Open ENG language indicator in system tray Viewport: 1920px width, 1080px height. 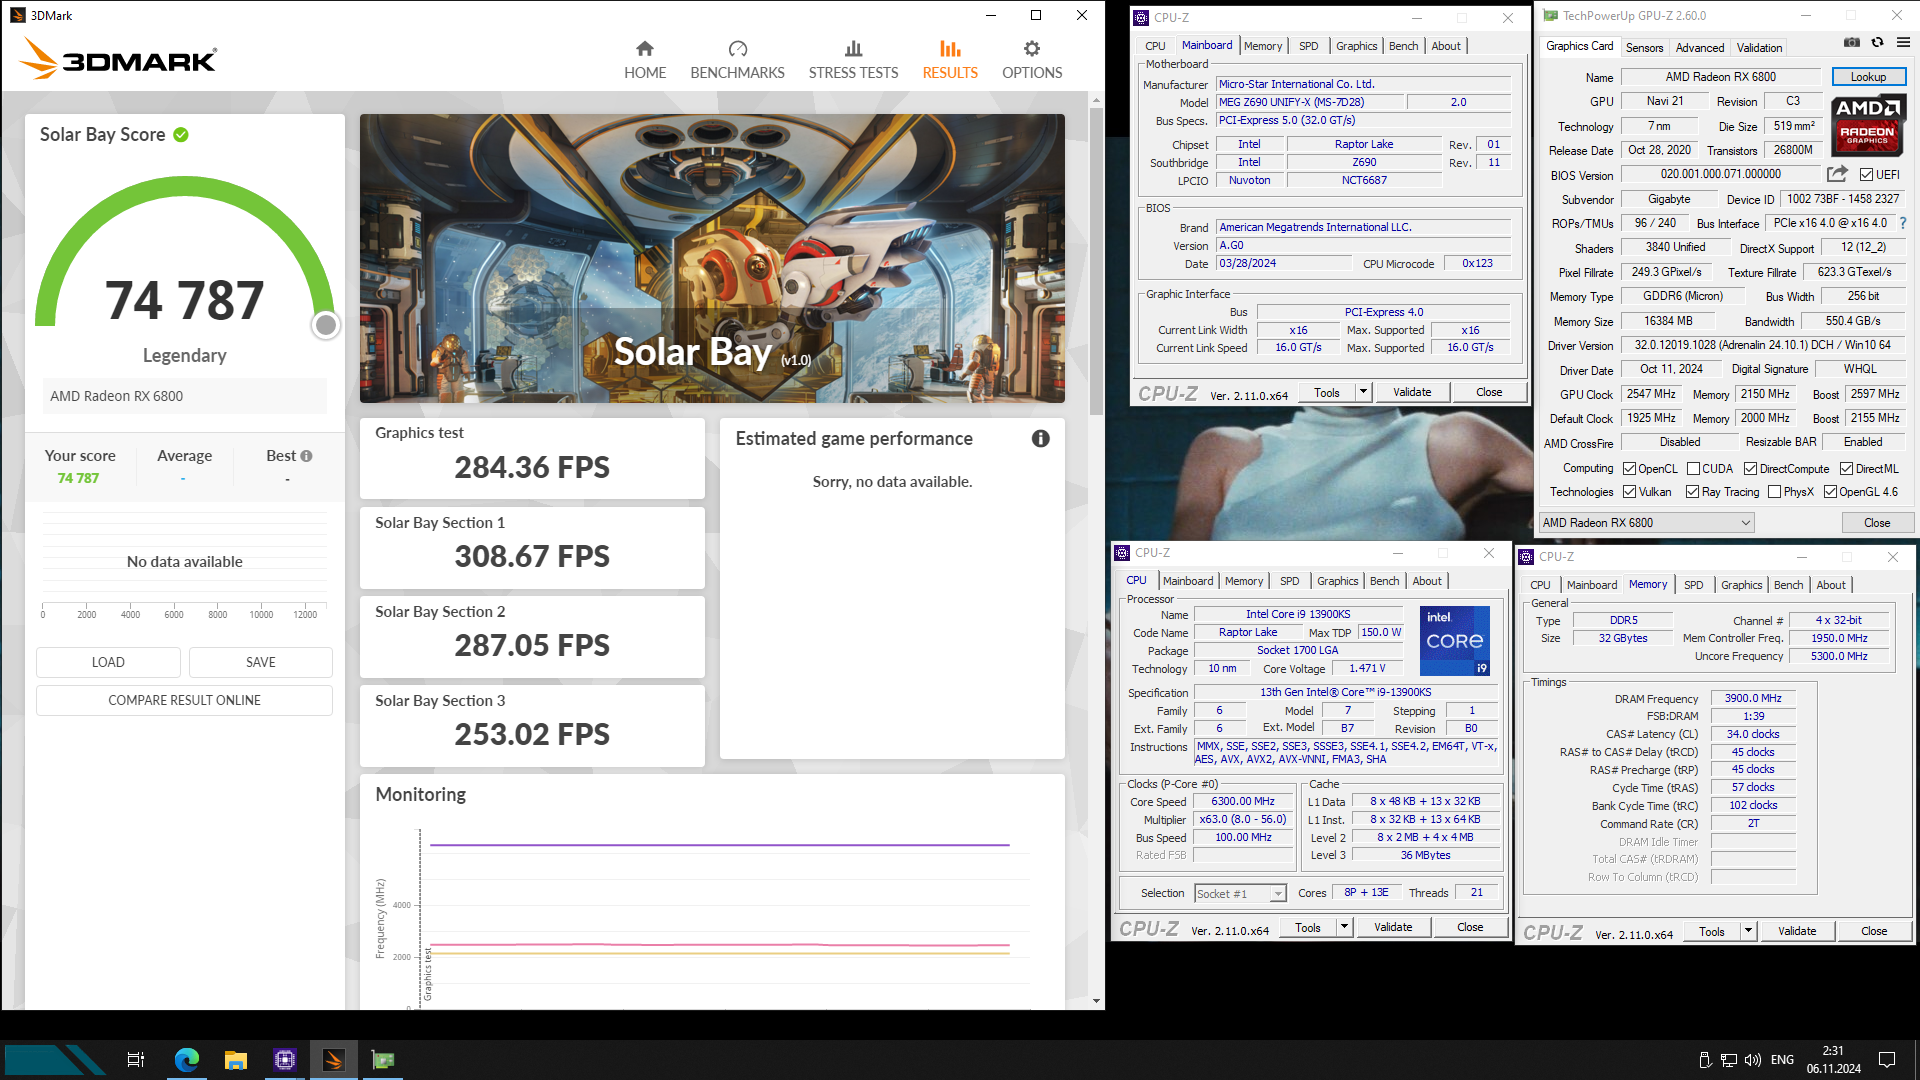(x=1782, y=1060)
